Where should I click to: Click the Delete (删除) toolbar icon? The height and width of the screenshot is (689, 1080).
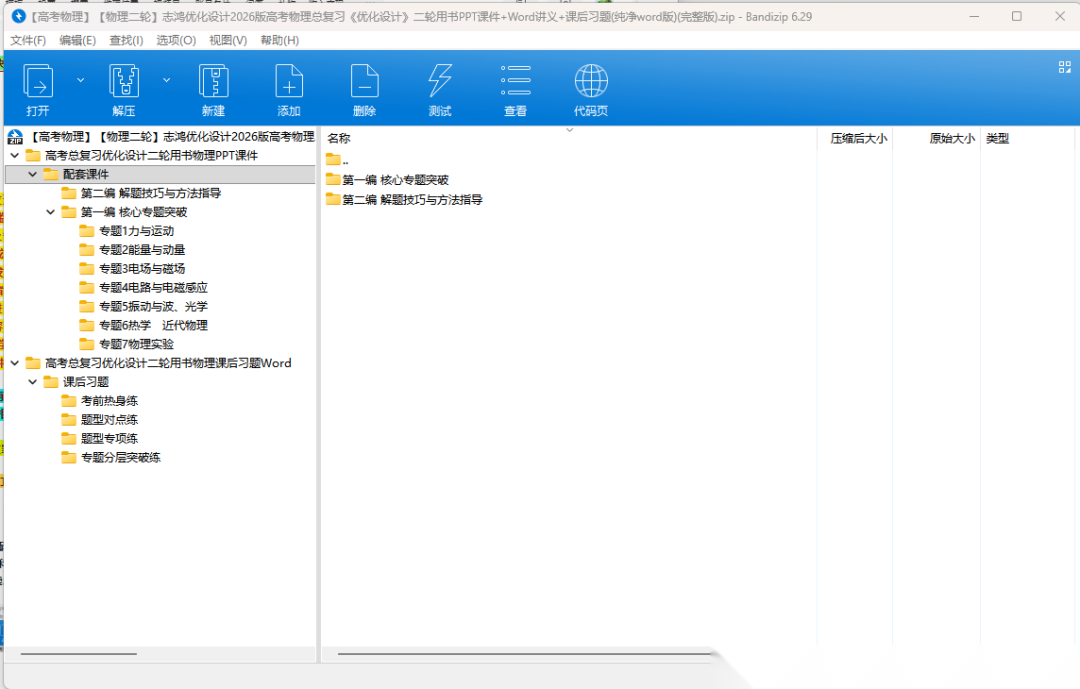(x=364, y=82)
